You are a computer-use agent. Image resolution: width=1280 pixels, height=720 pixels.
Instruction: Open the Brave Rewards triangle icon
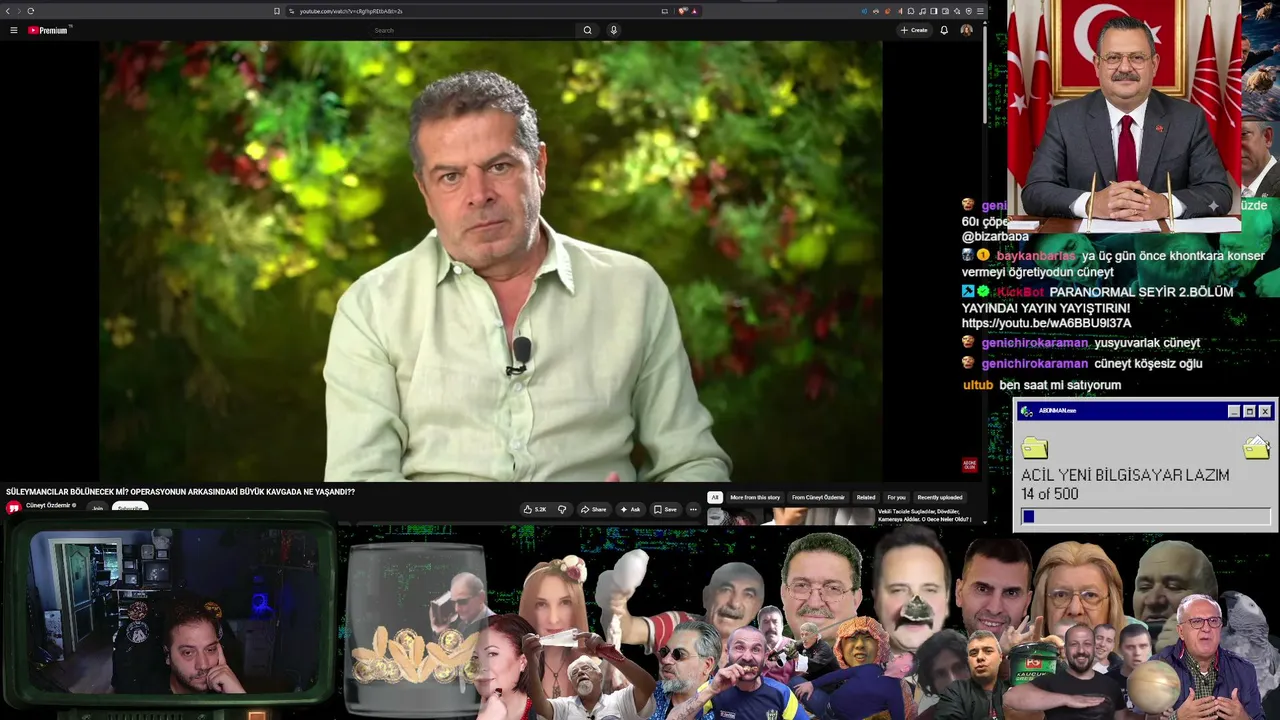point(694,11)
